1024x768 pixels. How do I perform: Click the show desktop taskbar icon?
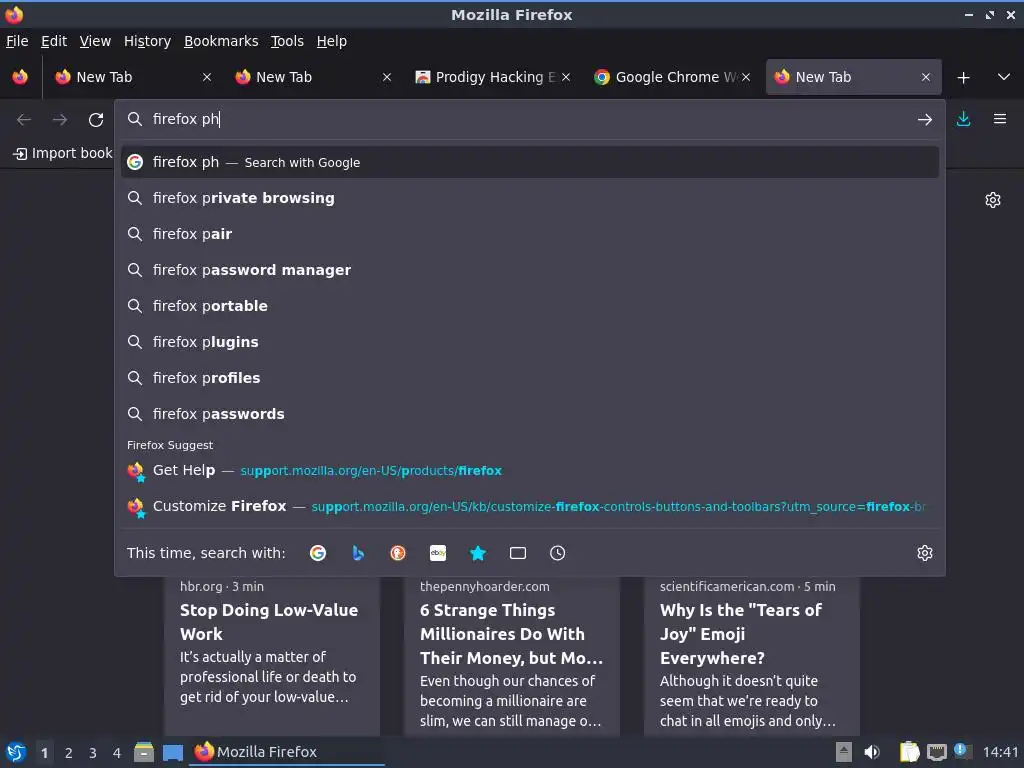tap(172, 752)
